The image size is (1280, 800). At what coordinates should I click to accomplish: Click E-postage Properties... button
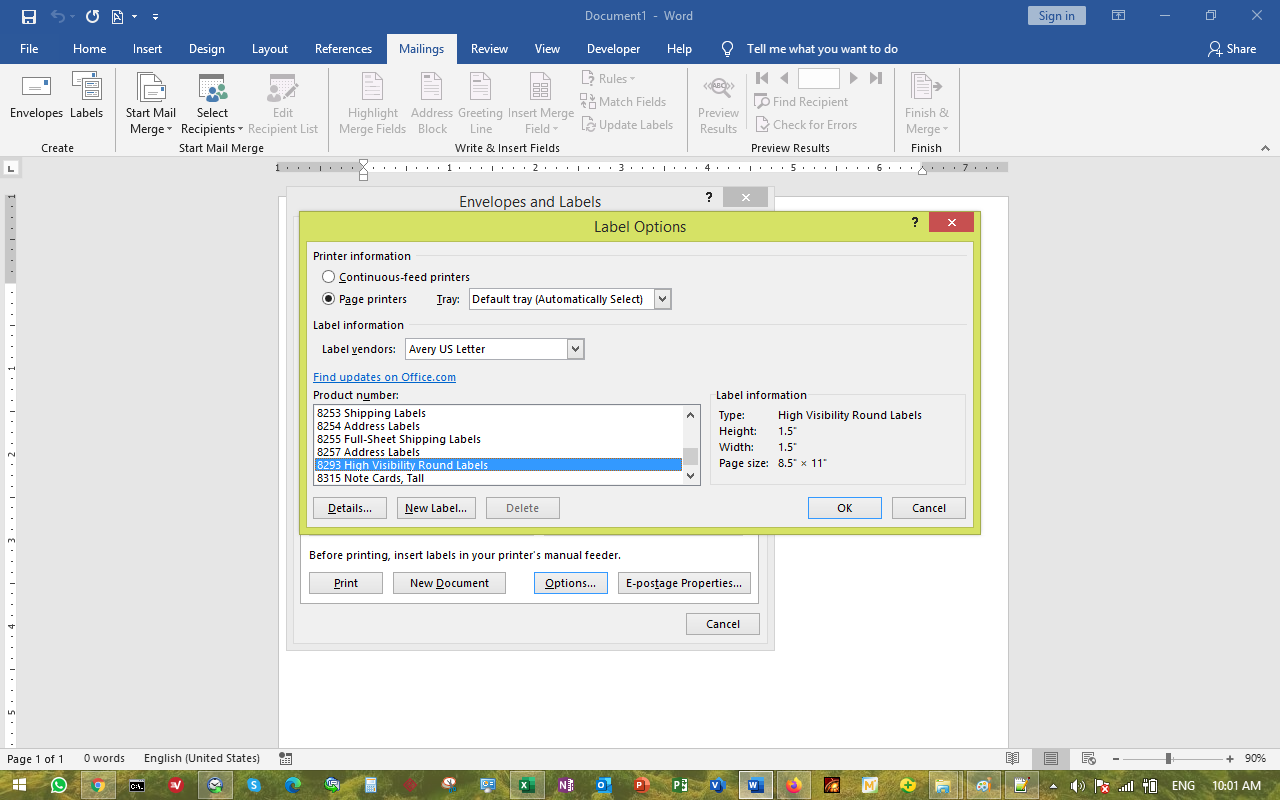[x=684, y=583]
